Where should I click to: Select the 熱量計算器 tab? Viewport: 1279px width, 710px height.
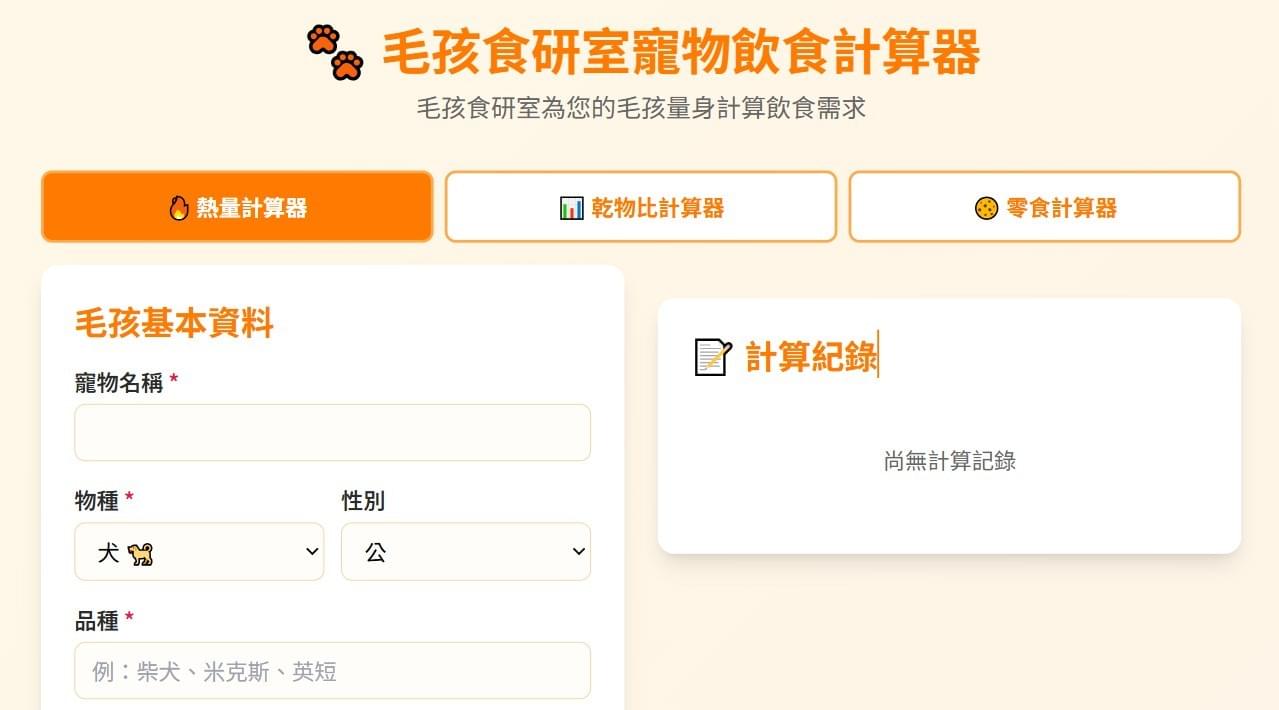[237, 207]
